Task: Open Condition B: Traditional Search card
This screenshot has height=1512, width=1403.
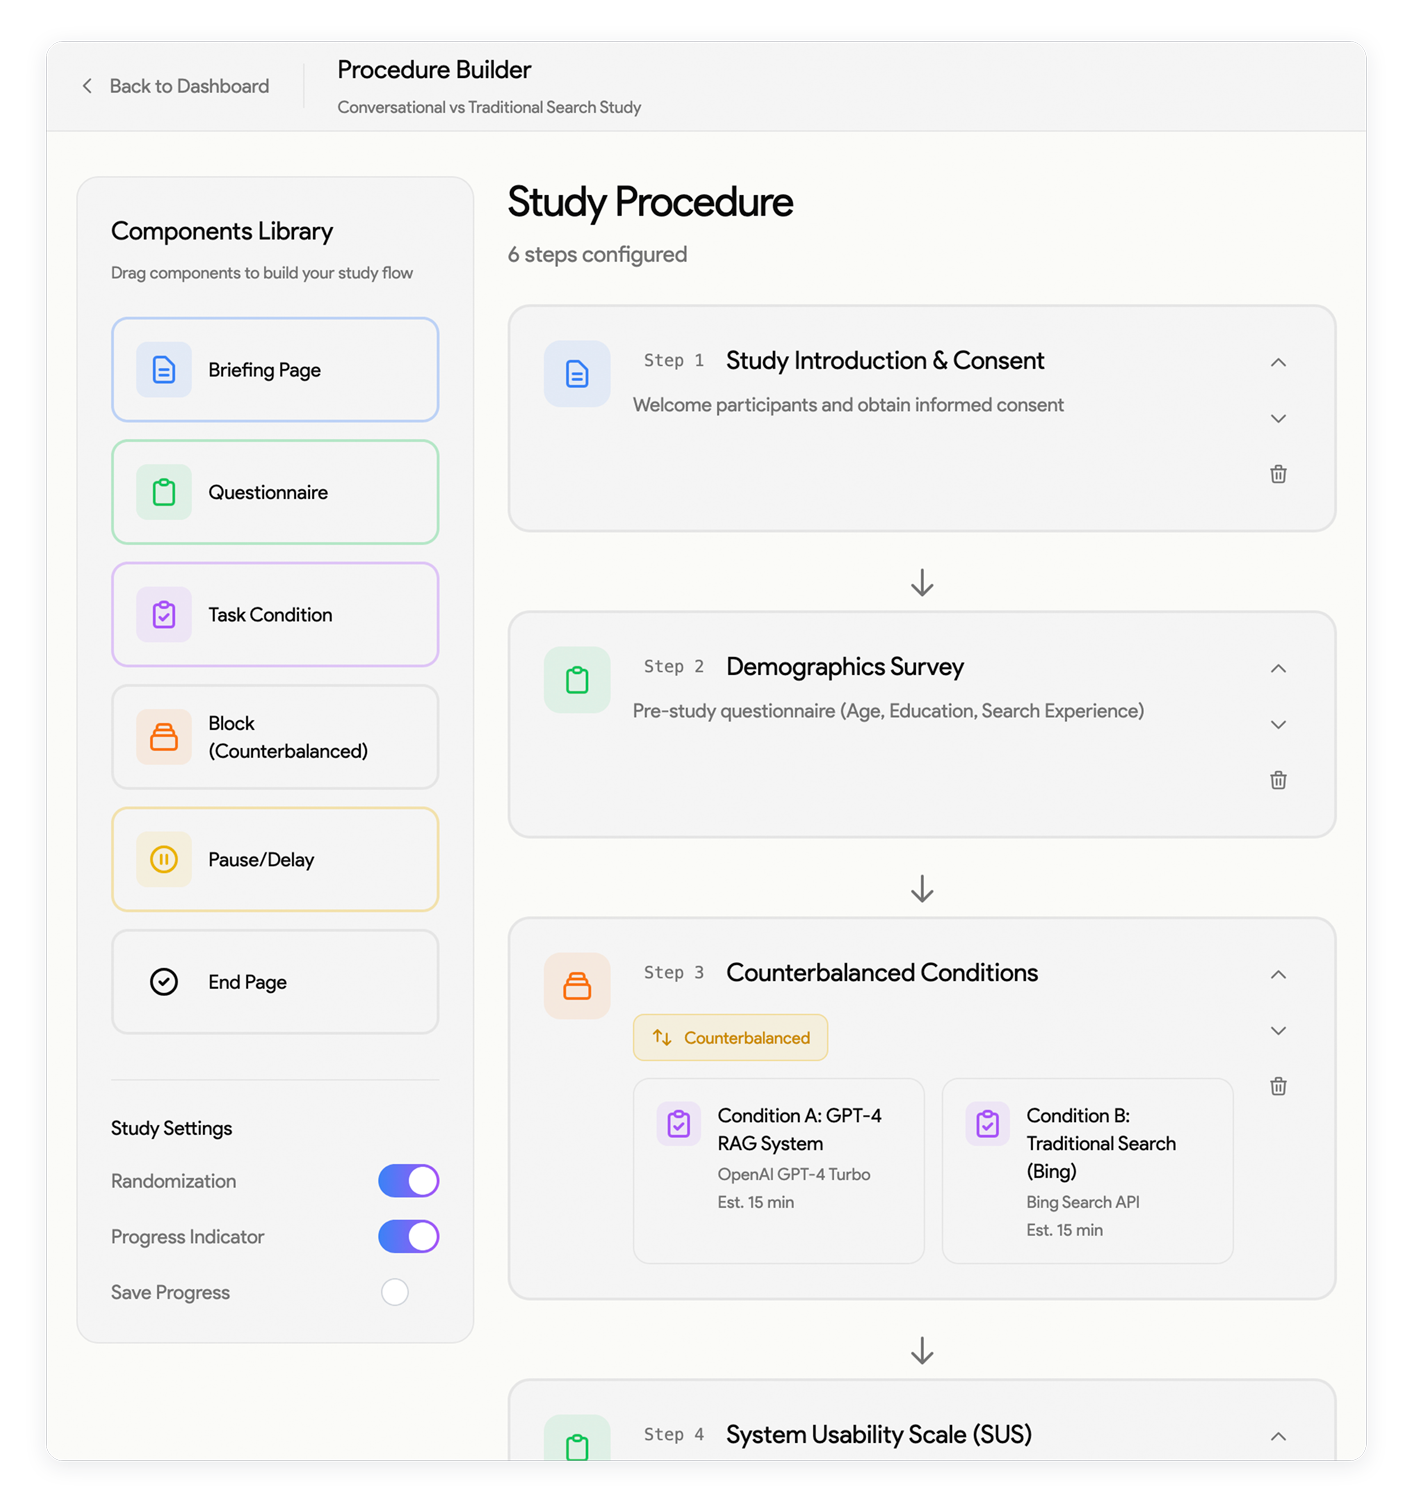Action: 1087,1170
